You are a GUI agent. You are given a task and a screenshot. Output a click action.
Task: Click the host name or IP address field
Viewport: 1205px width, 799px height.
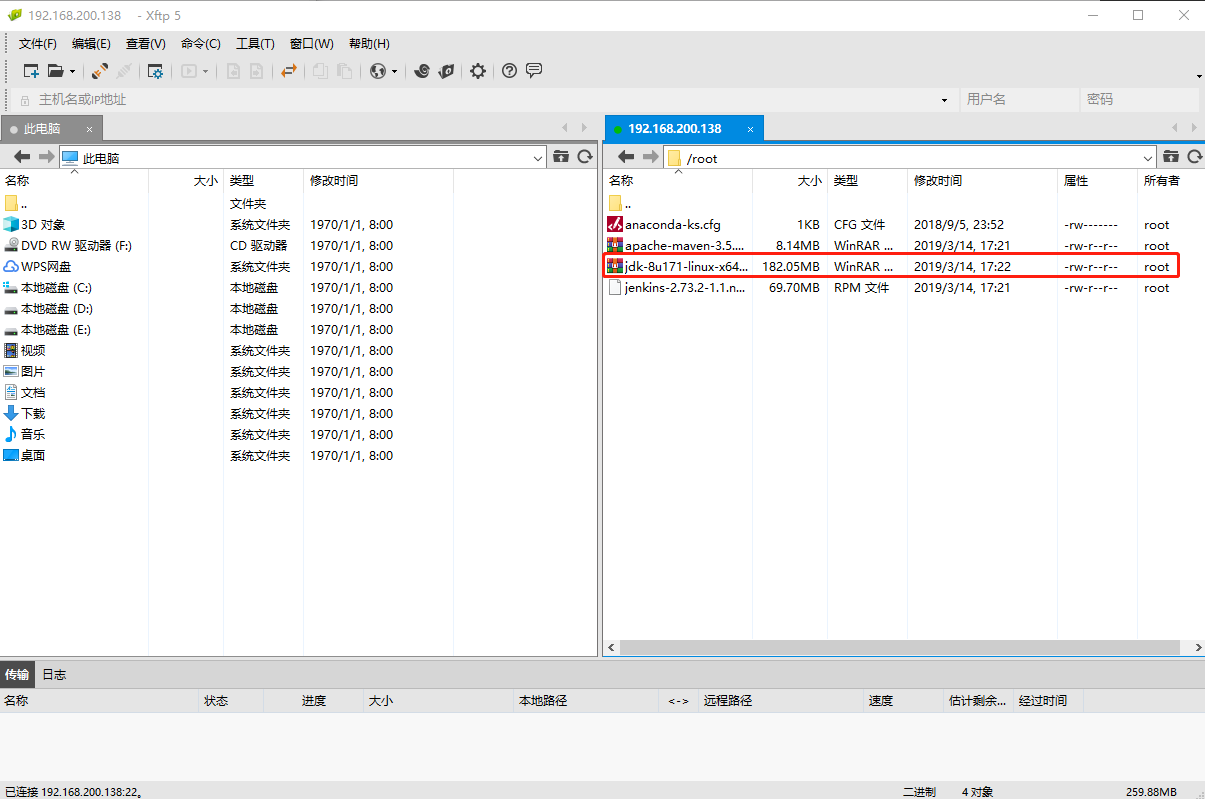tap(484, 99)
